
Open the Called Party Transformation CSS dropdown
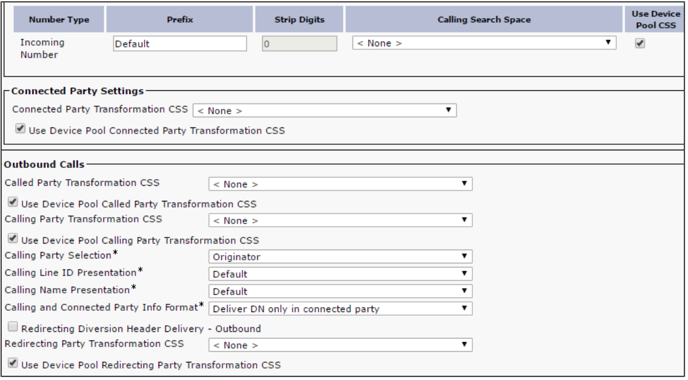point(340,184)
